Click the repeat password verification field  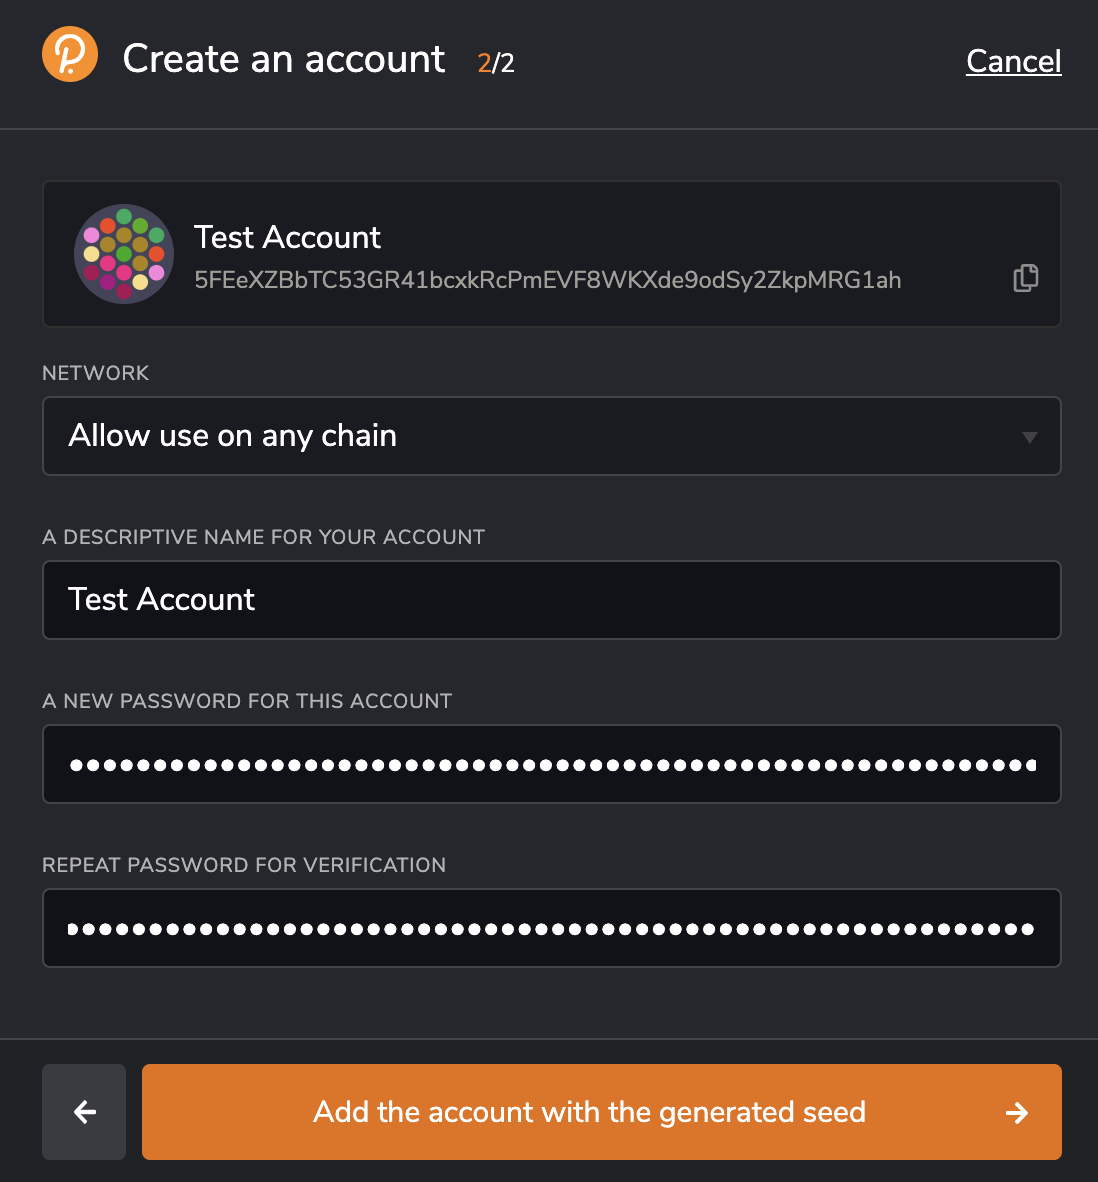551,928
